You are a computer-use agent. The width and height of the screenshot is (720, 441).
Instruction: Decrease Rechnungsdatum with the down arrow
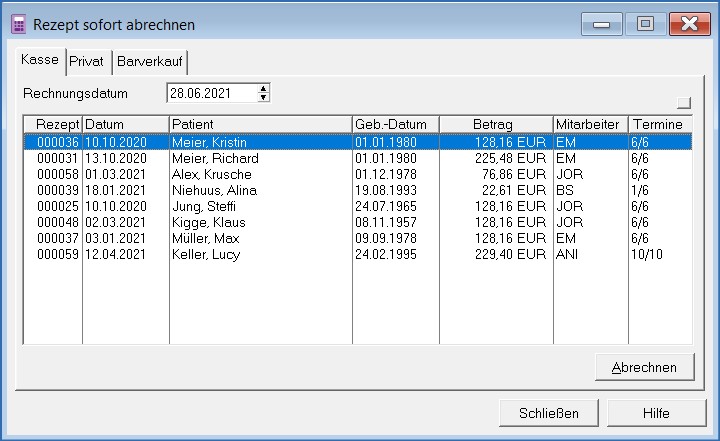[264, 97]
